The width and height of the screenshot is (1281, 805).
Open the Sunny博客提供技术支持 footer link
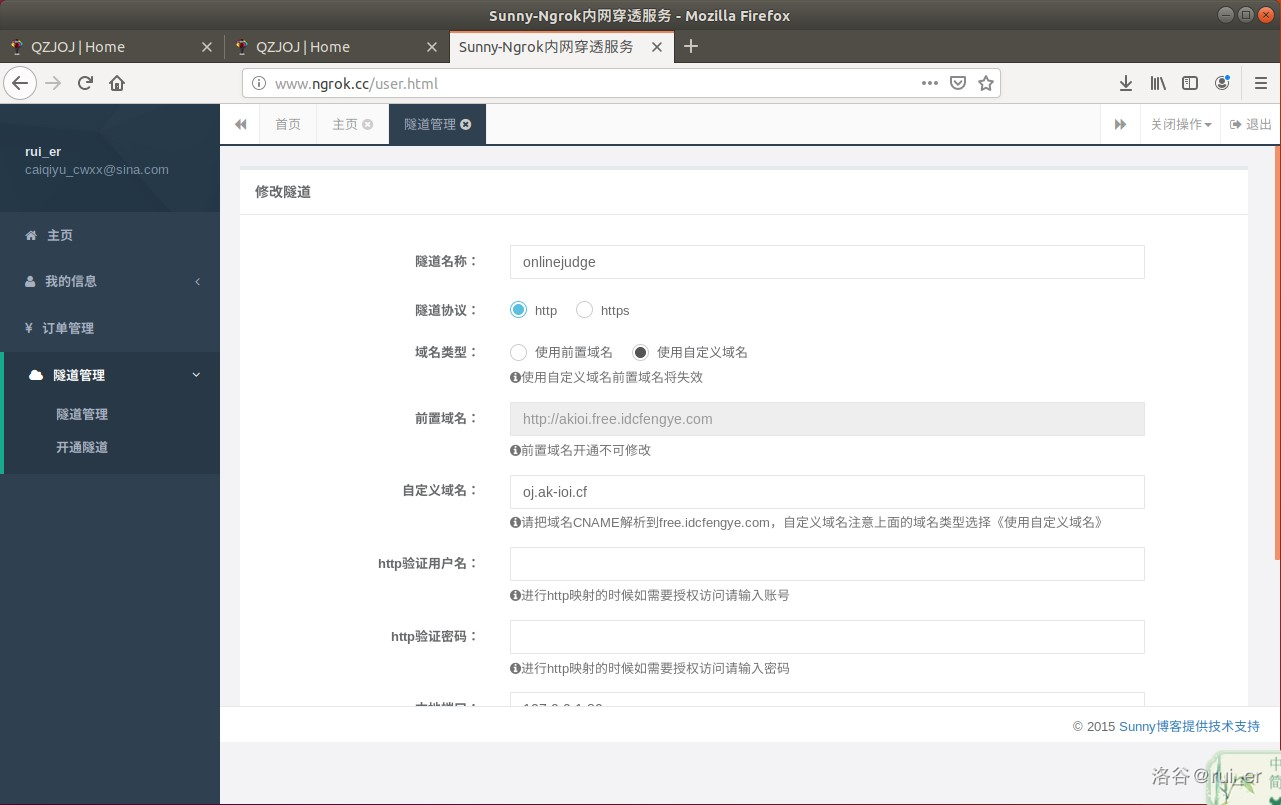point(1188,727)
